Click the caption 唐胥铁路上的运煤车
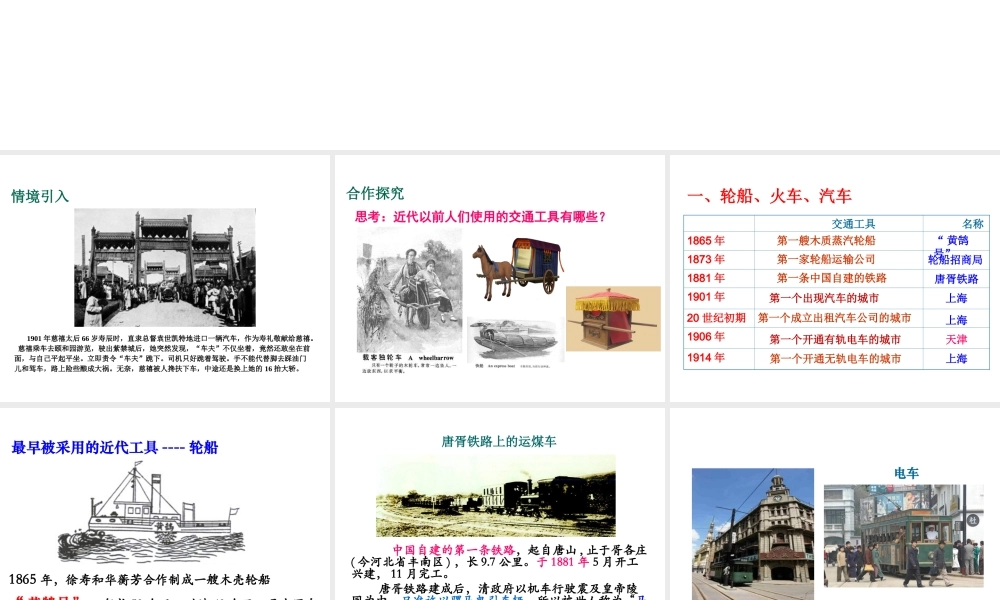The width and height of the screenshot is (1000, 600). pos(499,441)
